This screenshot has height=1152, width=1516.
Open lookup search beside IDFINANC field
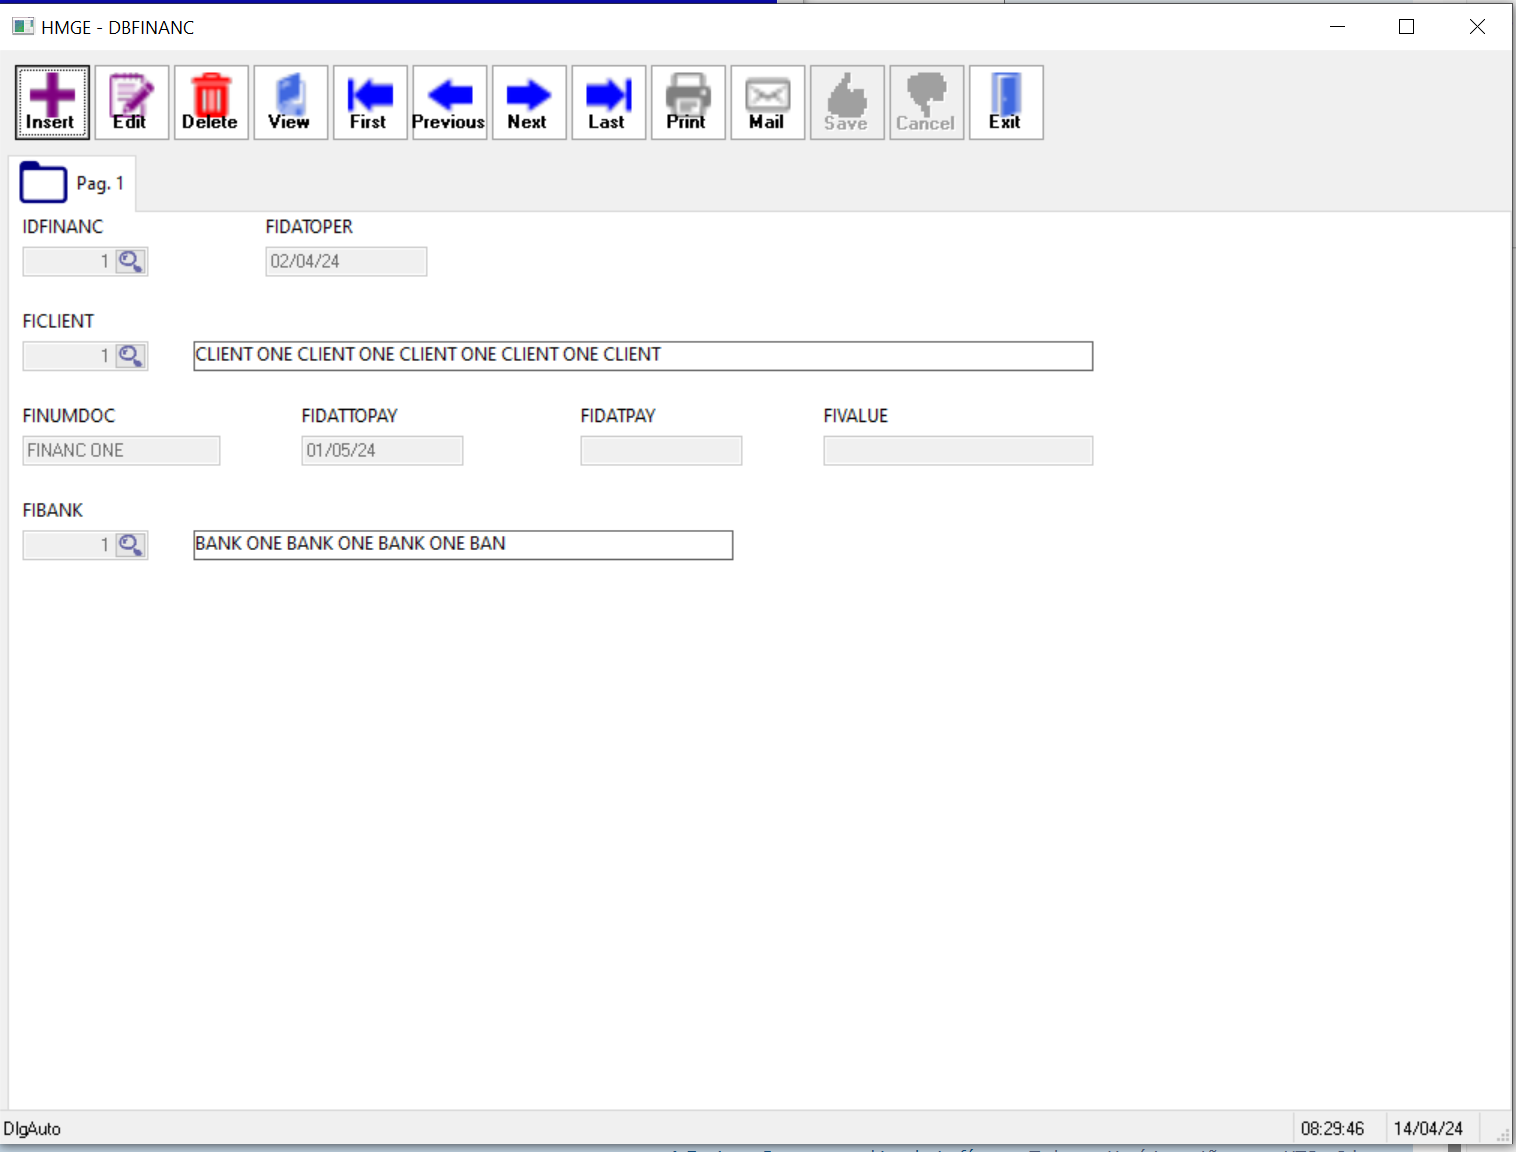pos(131,262)
